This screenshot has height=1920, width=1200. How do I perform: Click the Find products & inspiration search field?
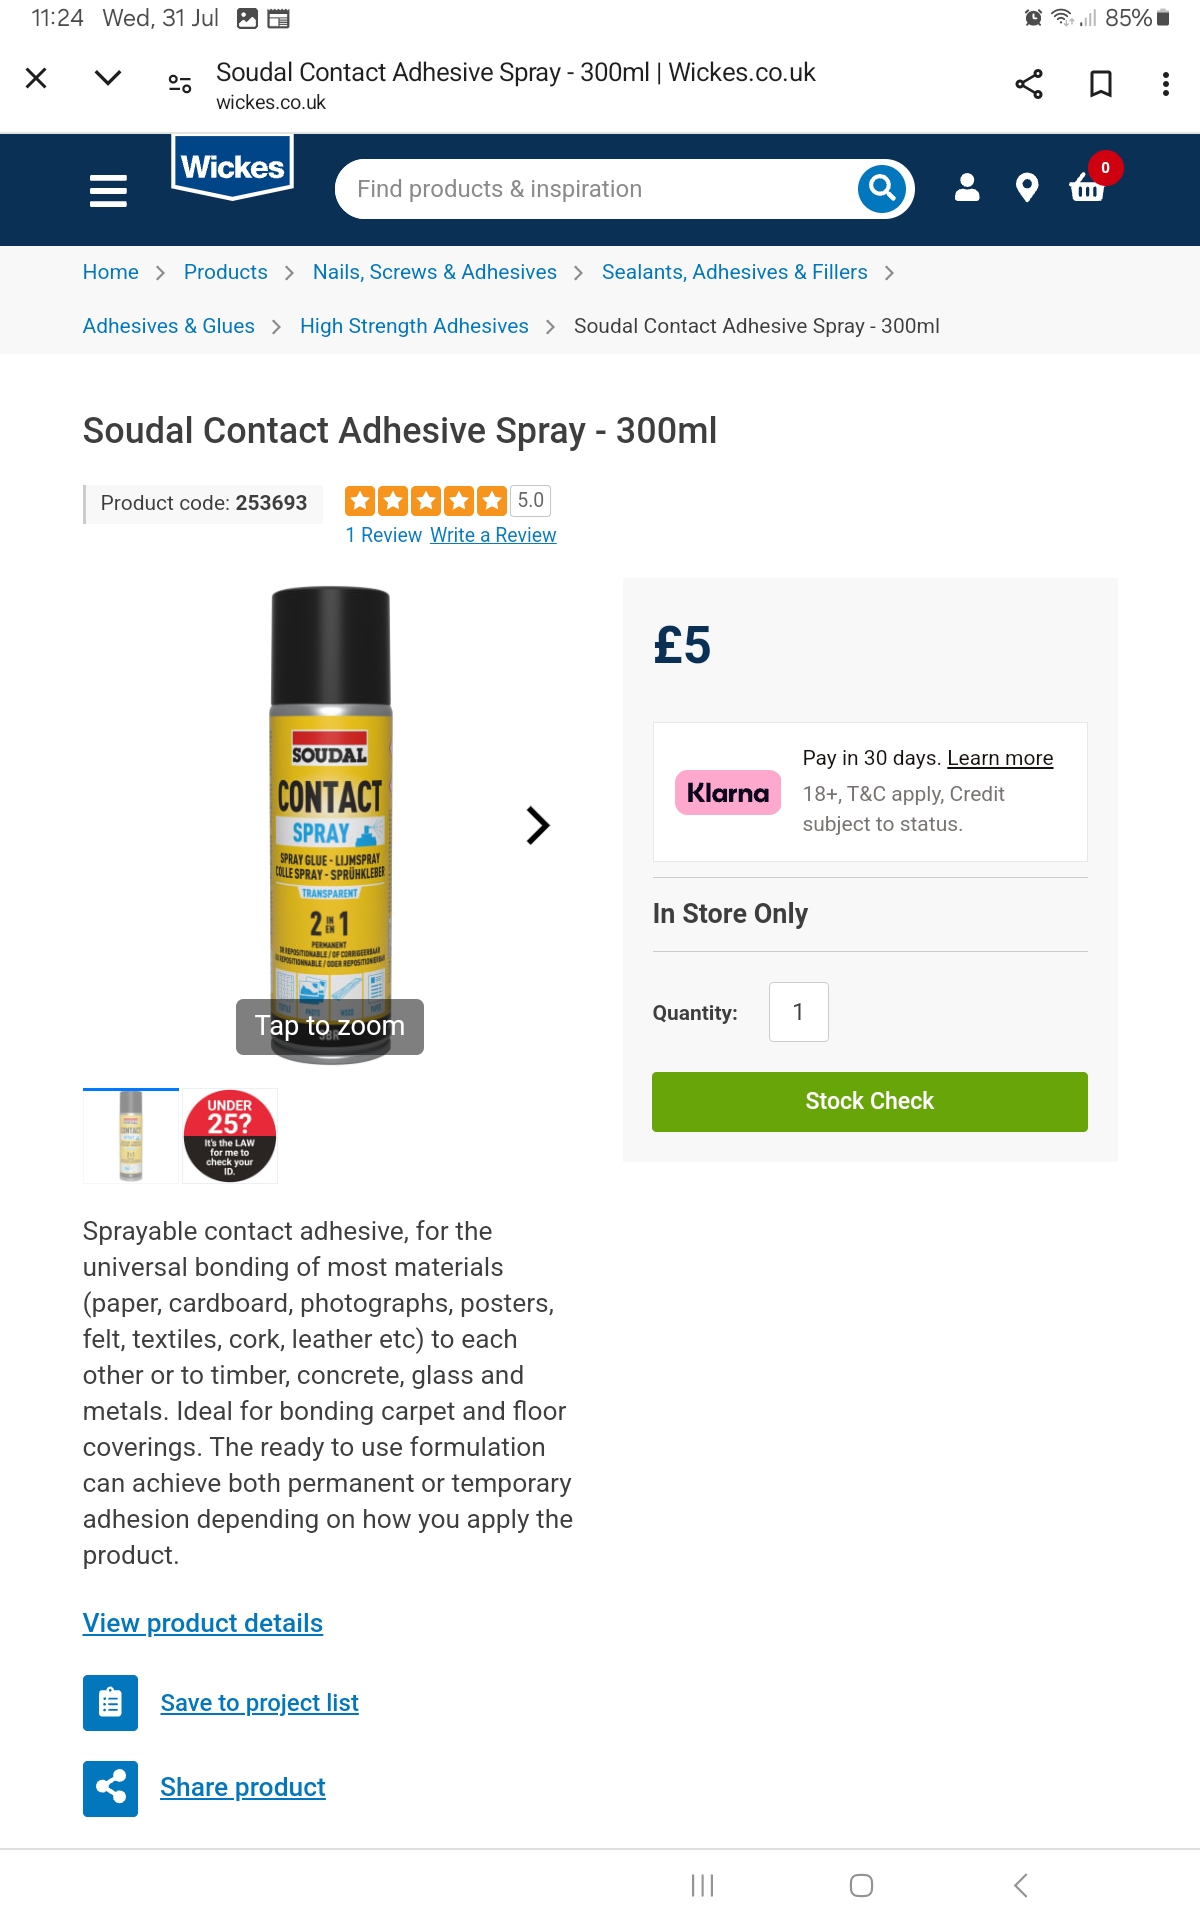595,189
